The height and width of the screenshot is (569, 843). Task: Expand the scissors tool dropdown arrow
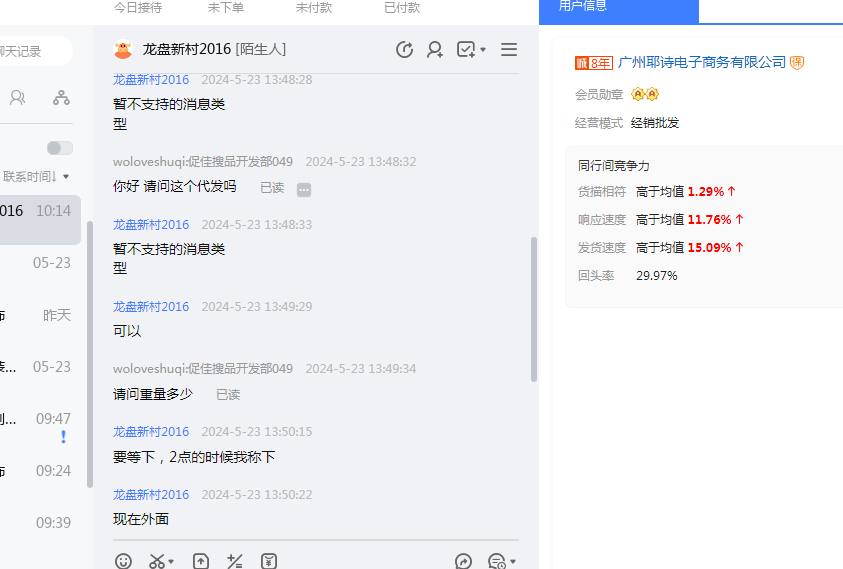(x=172, y=562)
